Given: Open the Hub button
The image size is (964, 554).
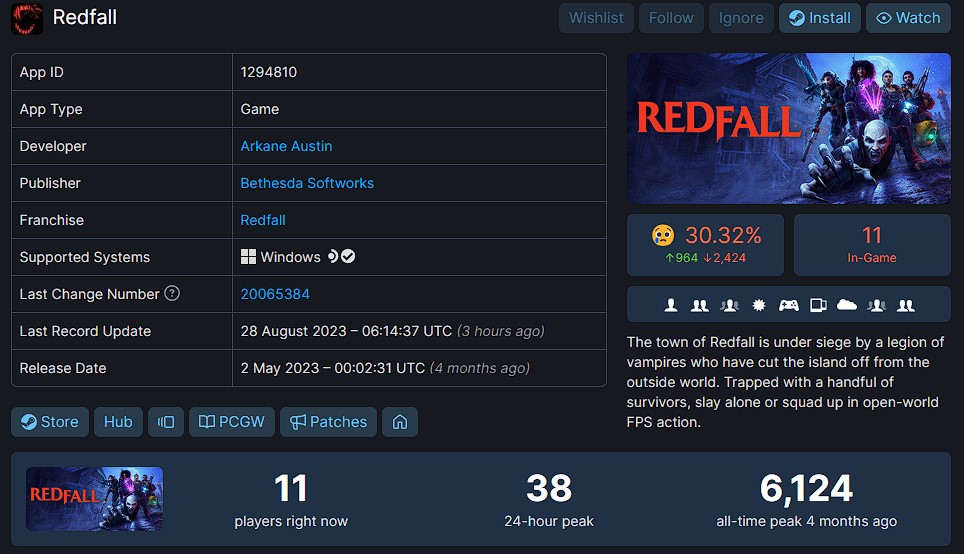Looking at the screenshot, I should 118,422.
